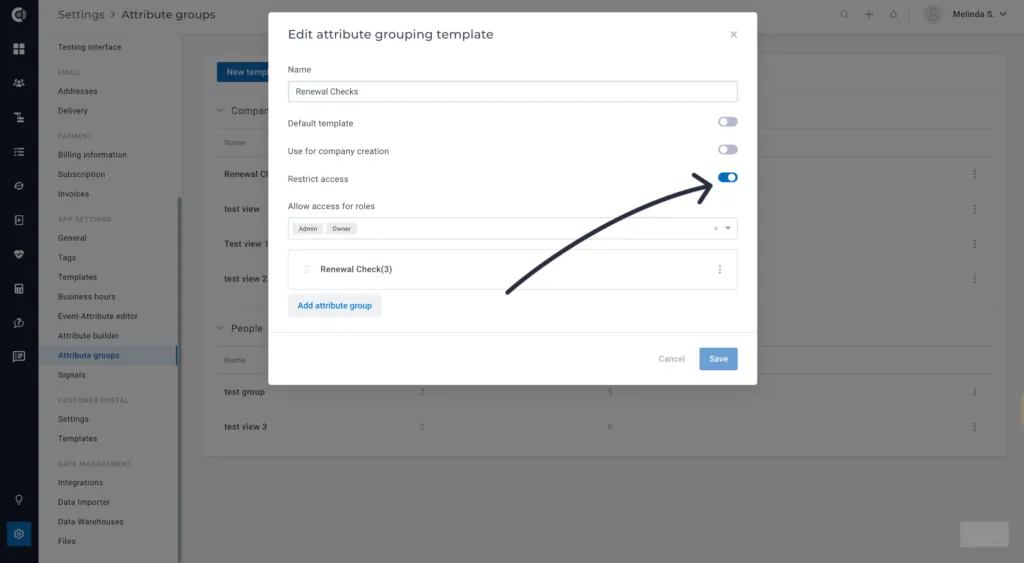Collapse the People section
Screen dimensions: 1024x563
pyautogui.click(x=220, y=328)
